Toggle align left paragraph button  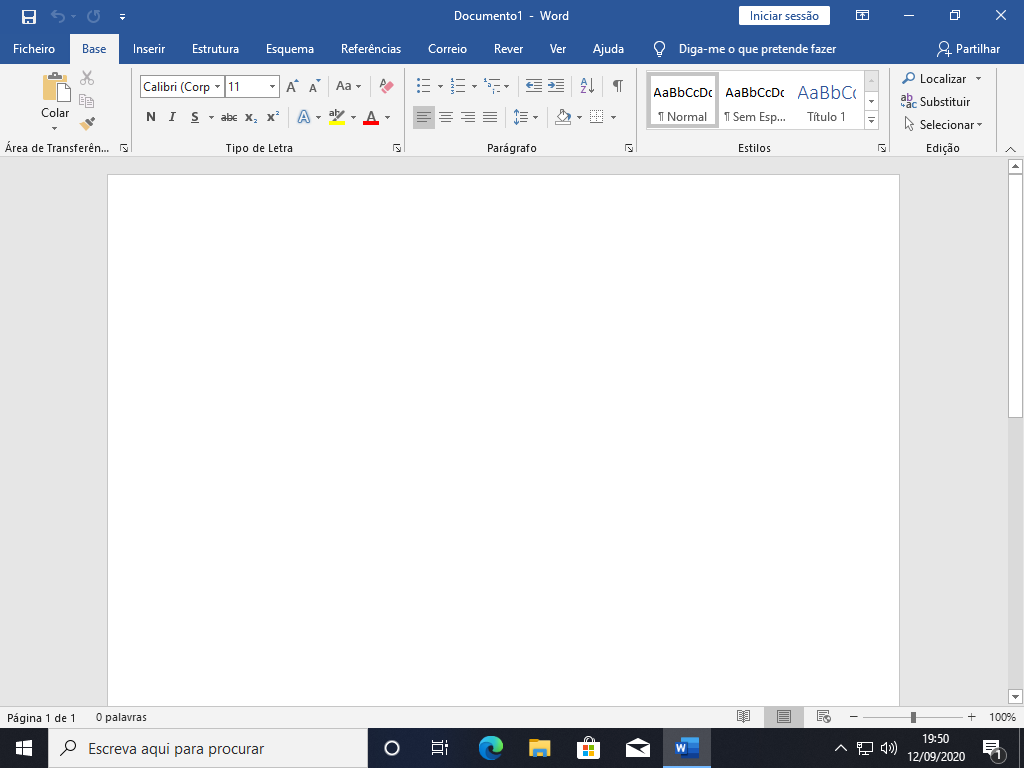(424, 118)
